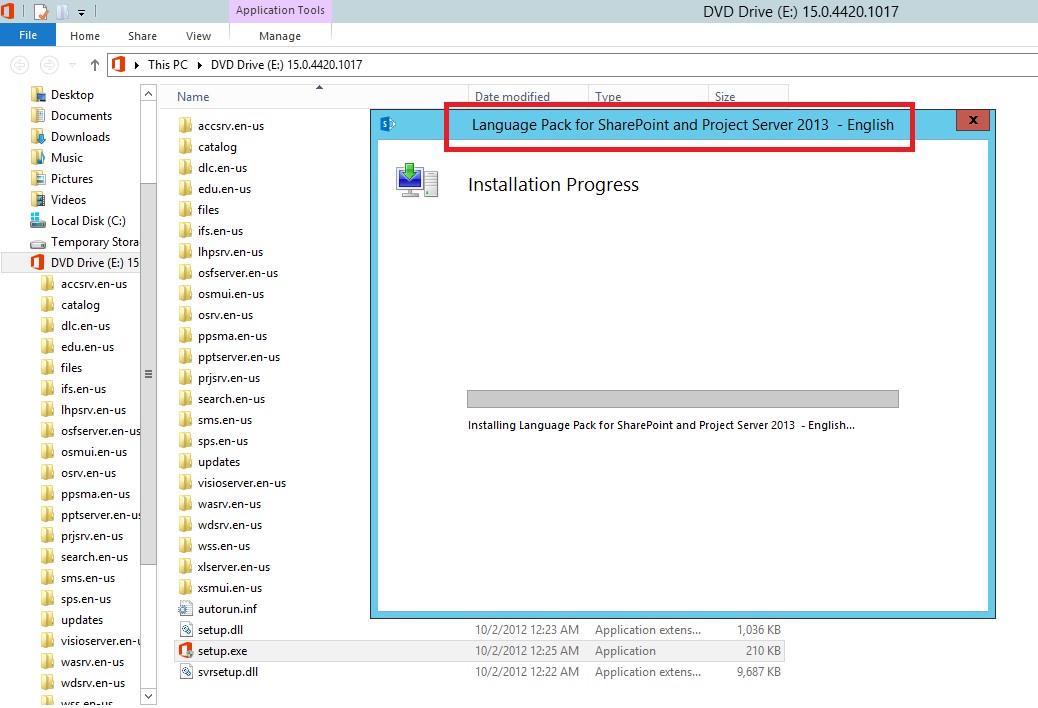Select the accsrv.en-us folder in the file list

[x=230, y=126]
